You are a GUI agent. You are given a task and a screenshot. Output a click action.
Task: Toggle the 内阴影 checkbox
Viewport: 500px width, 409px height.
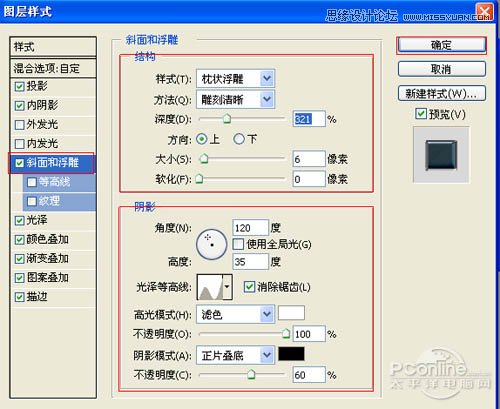click(x=20, y=106)
